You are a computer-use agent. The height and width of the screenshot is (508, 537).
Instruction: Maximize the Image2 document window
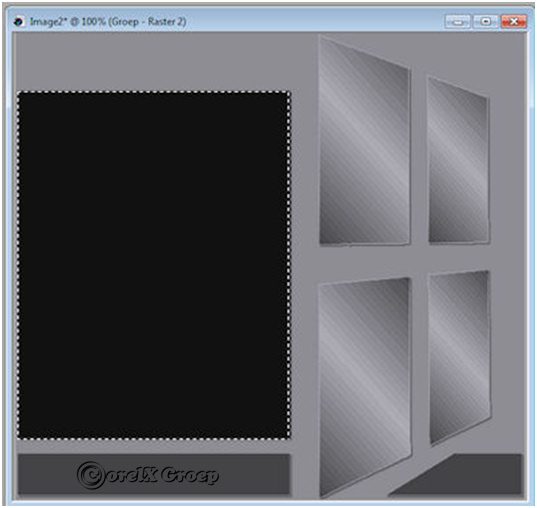click(x=486, y=22)
